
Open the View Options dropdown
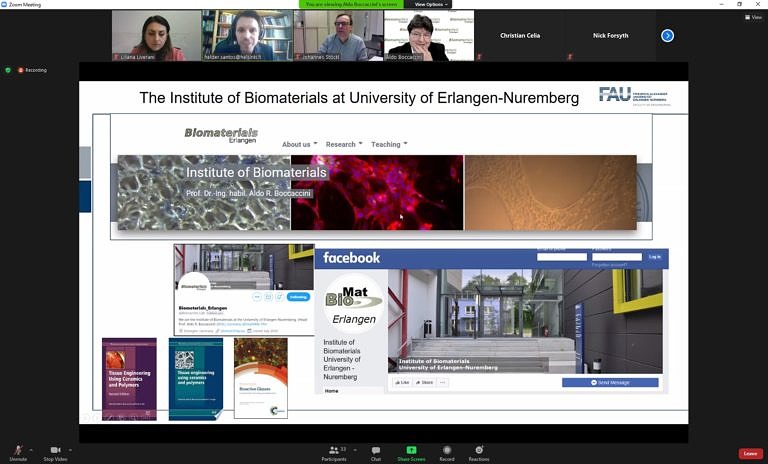pyautogui.click(x=431, y=4)
